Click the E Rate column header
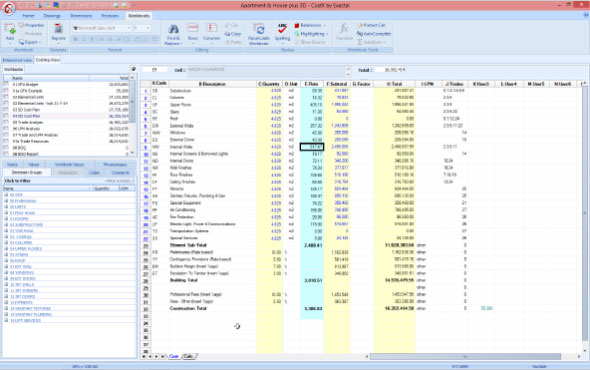Image resolution: width=590 pixels, height=370 pixels. pyautogui.click(x=312, y=84)
